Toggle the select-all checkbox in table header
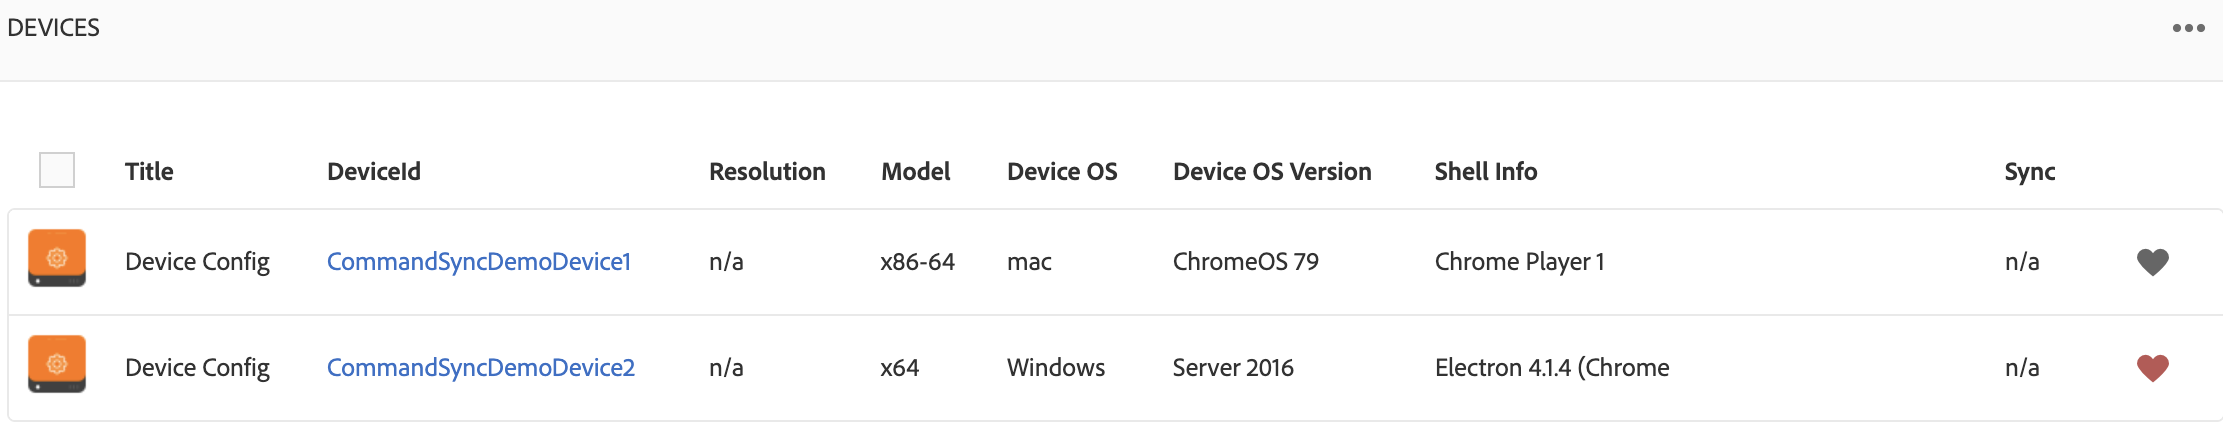The width and height of the screenshot is (2223, 429). 57,170
